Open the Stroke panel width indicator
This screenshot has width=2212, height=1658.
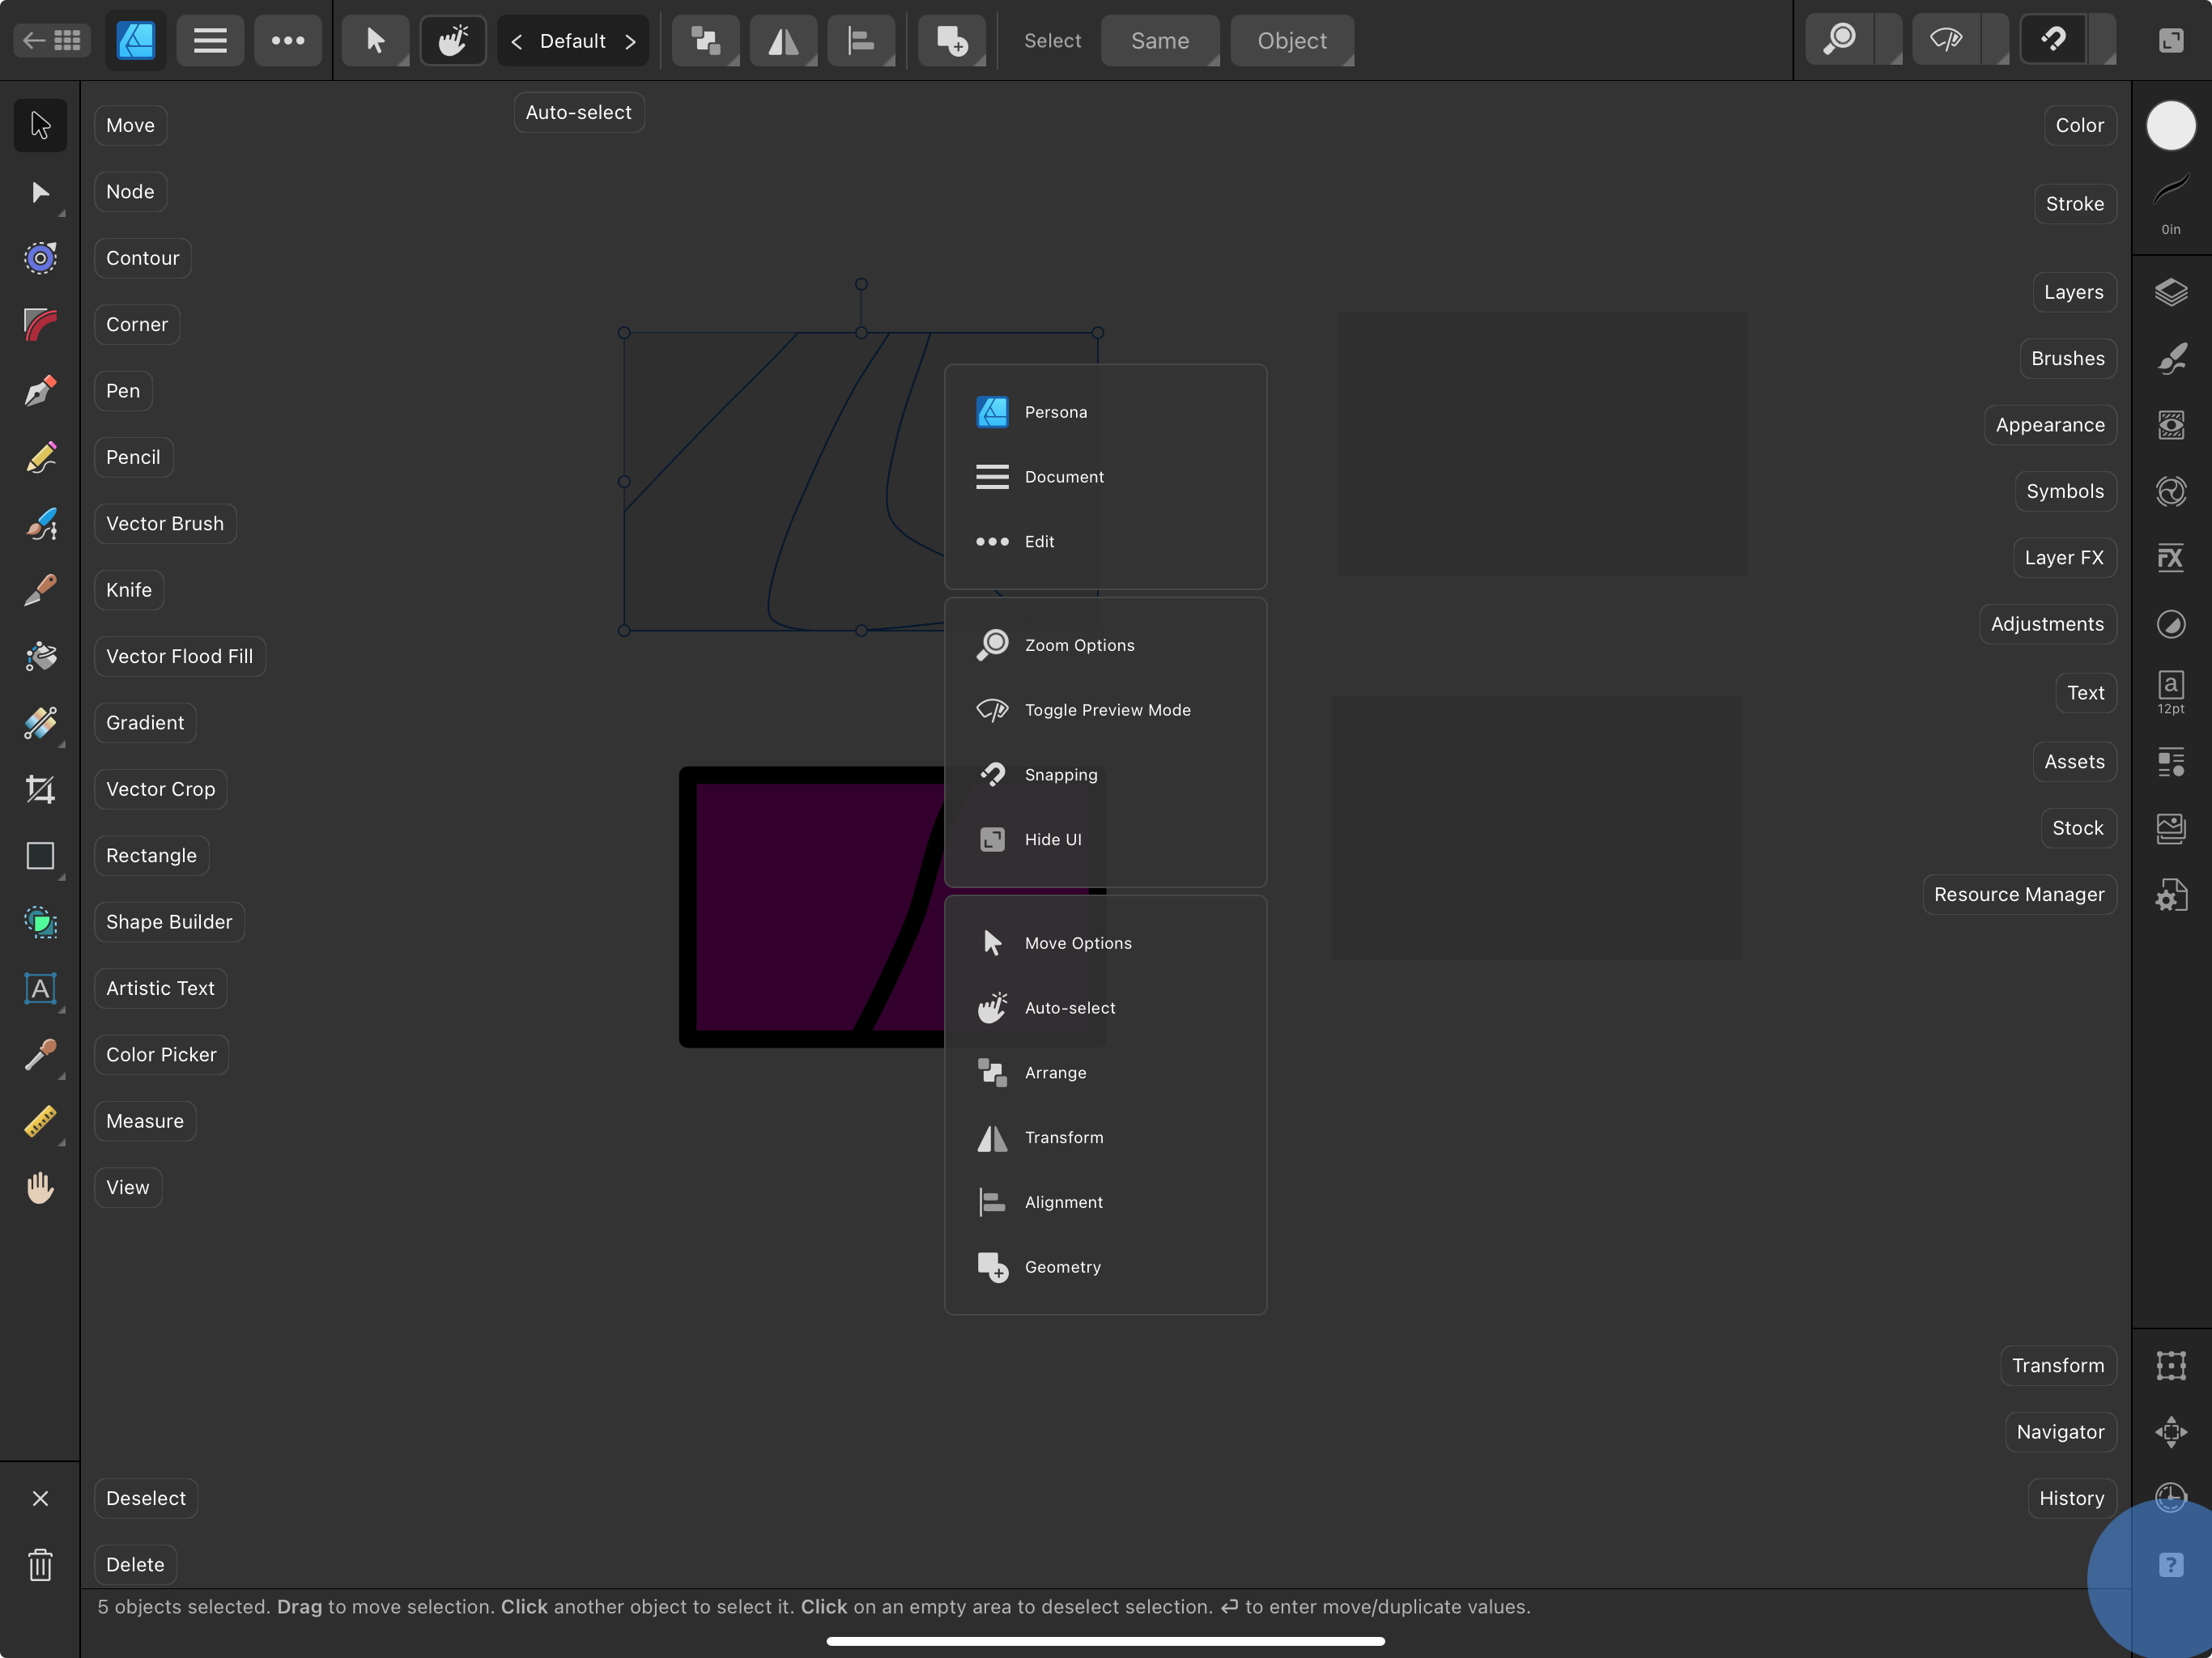pos(2171,204)
